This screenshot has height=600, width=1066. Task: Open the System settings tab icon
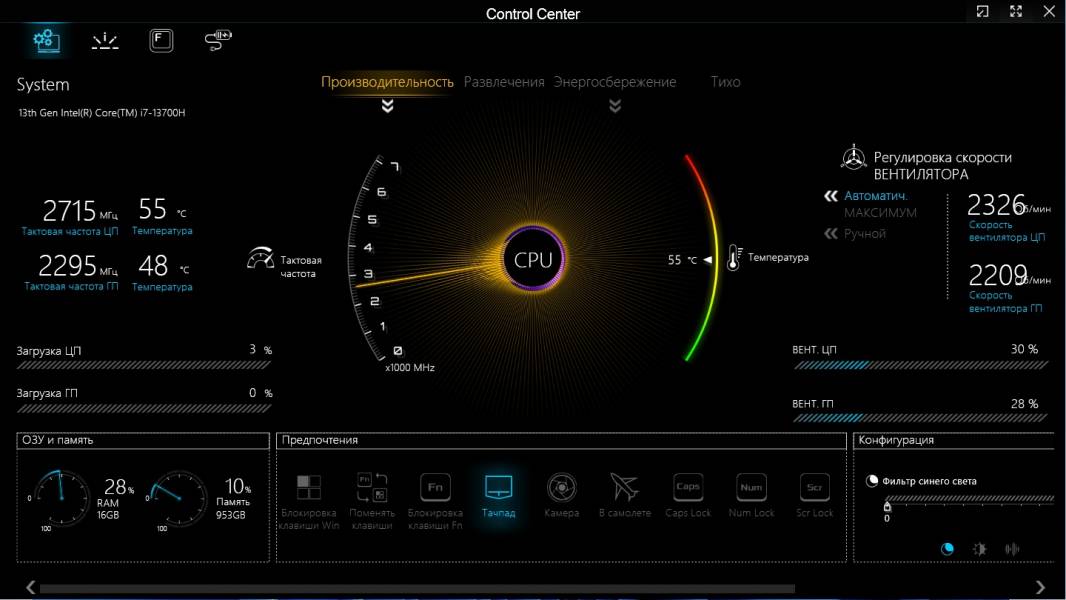(x=46, y=40)
